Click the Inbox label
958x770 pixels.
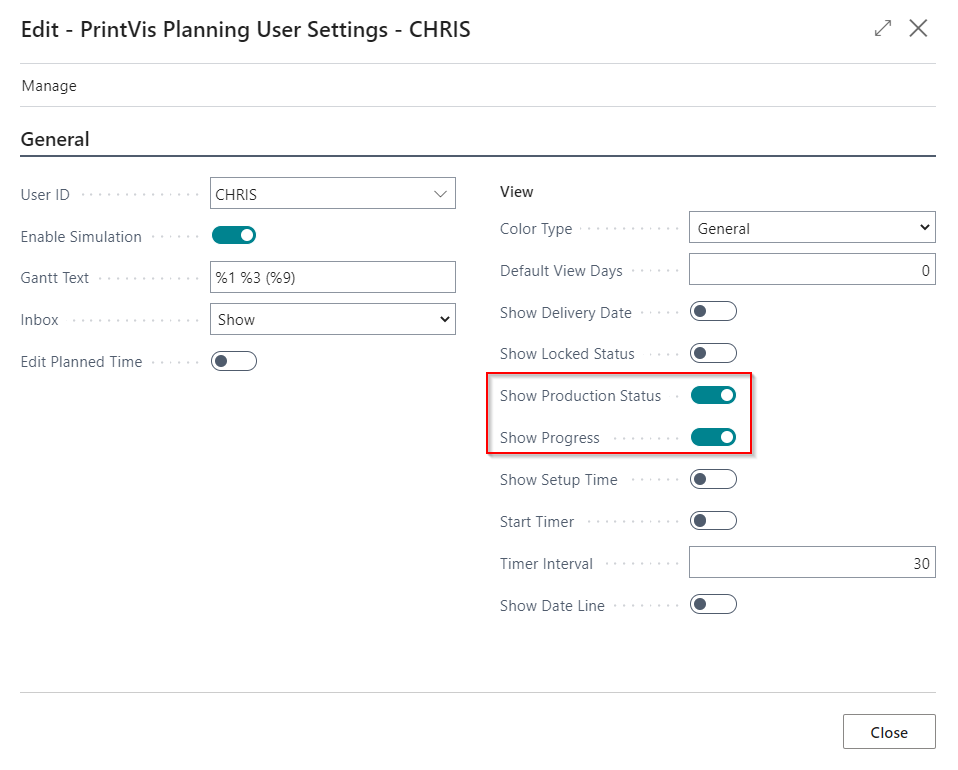coord(40,320)
